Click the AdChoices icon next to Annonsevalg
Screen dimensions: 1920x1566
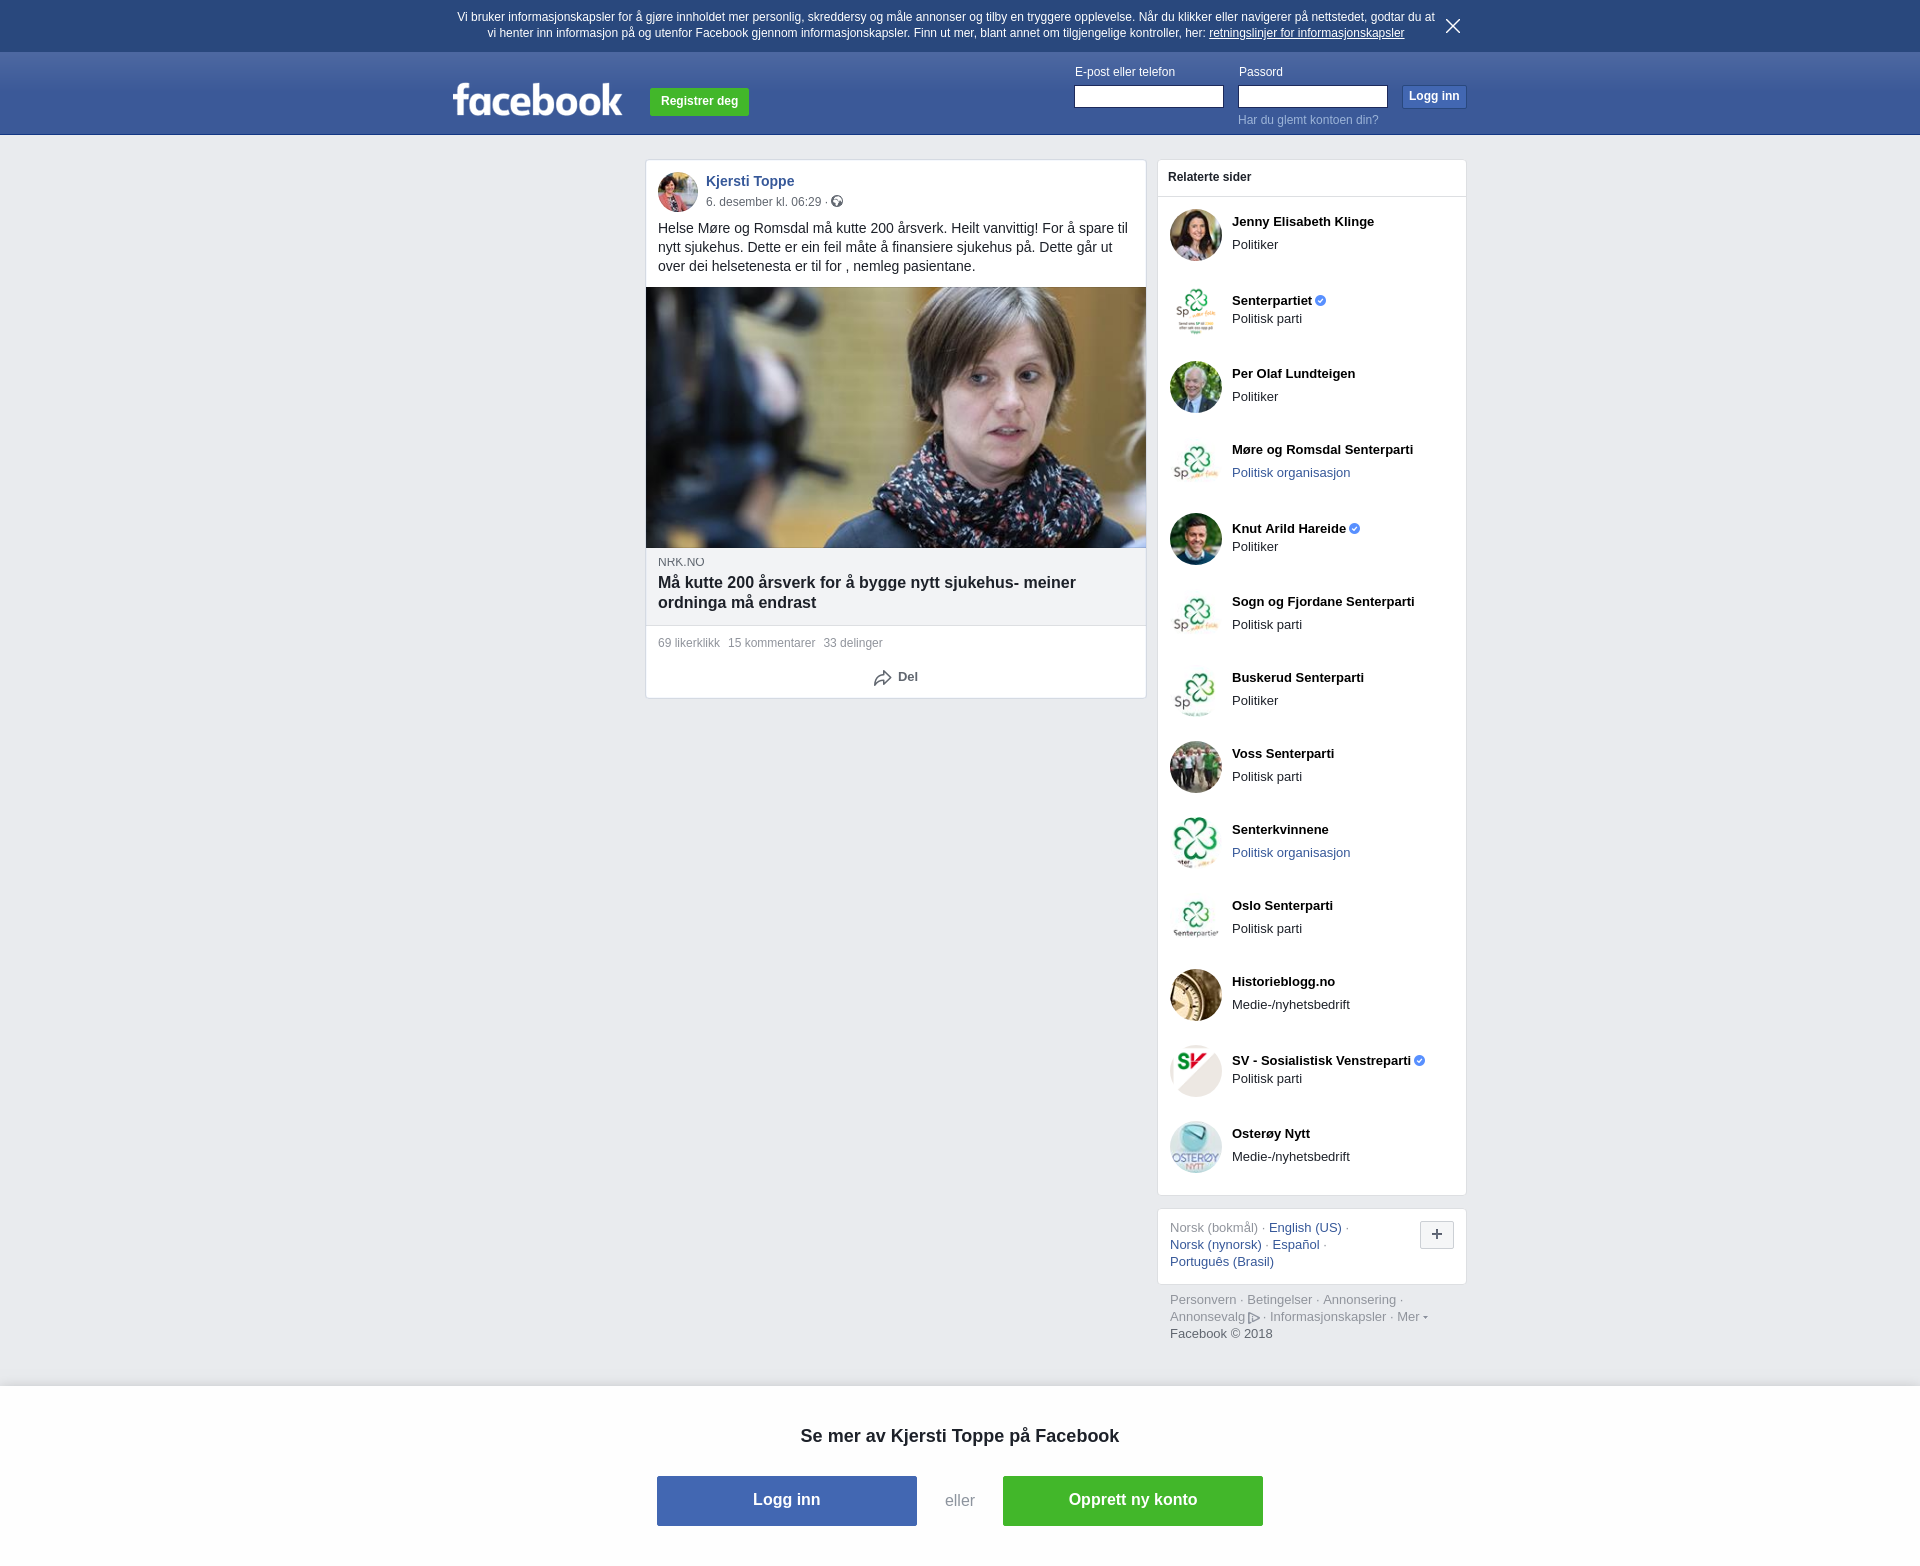click(x=1254, y=1318)
